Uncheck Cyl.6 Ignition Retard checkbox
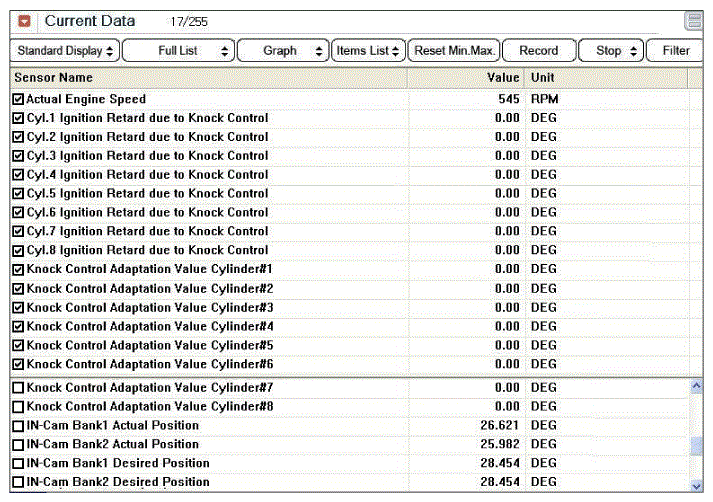The height and width of the screenshot is (502, 713). point(18,212)
